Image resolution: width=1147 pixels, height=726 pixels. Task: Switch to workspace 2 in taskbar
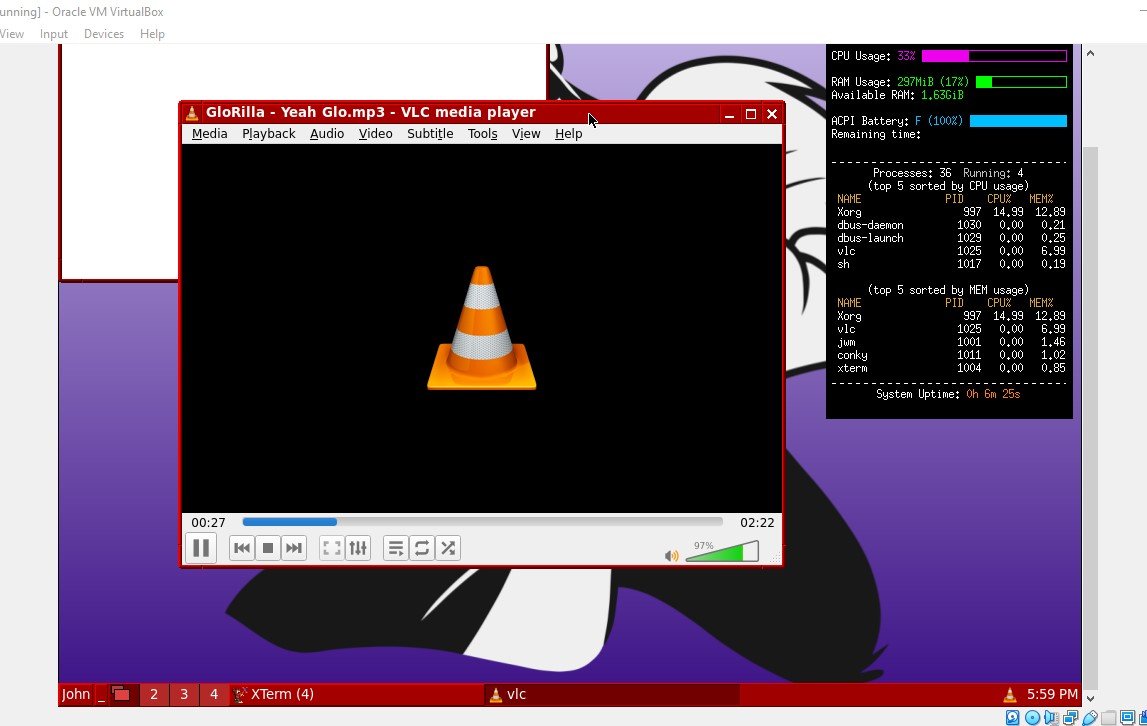point(153,694)
